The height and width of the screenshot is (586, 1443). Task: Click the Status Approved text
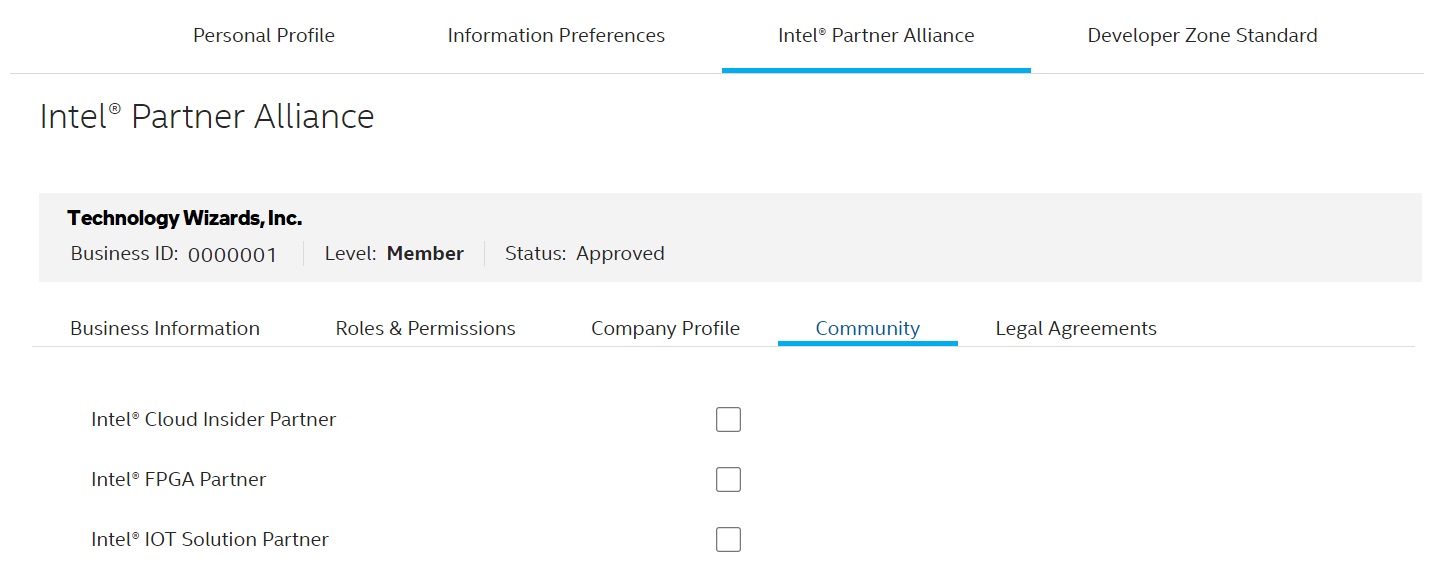pyautogui.click(x=620, y=254)
